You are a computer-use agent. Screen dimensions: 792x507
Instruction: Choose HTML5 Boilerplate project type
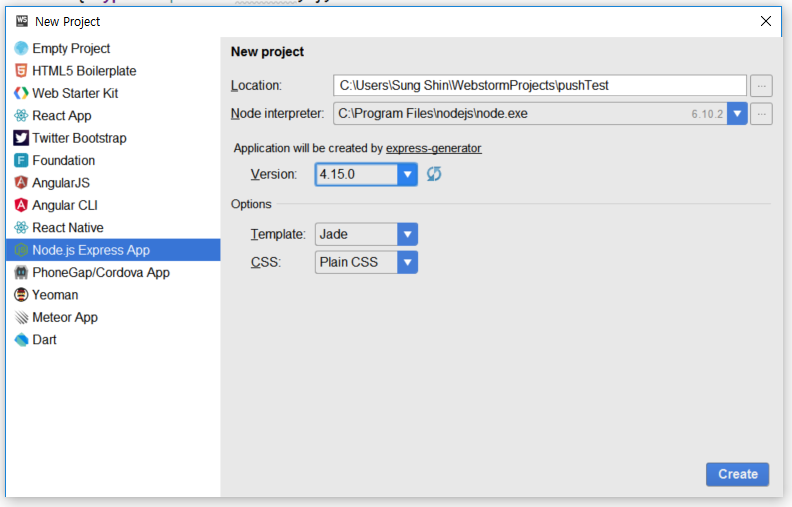[113, 71]
